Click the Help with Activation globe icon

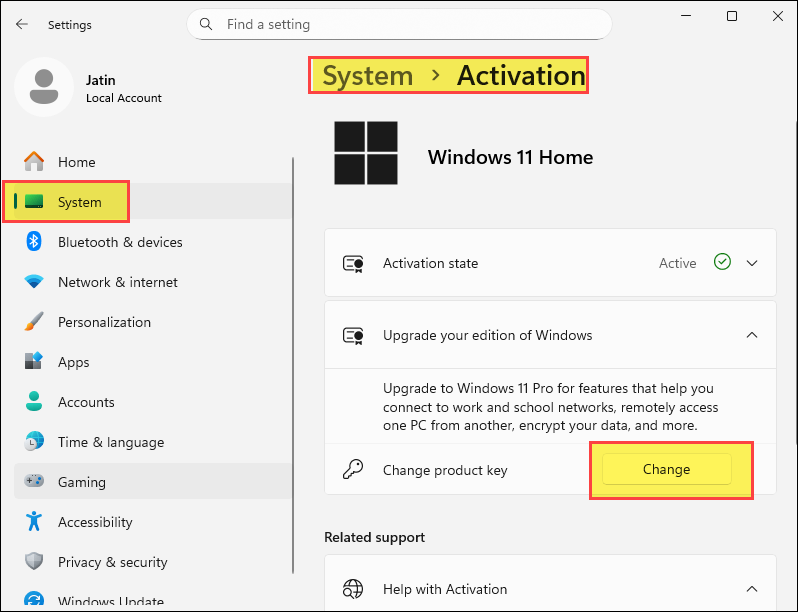coord(353,589)
